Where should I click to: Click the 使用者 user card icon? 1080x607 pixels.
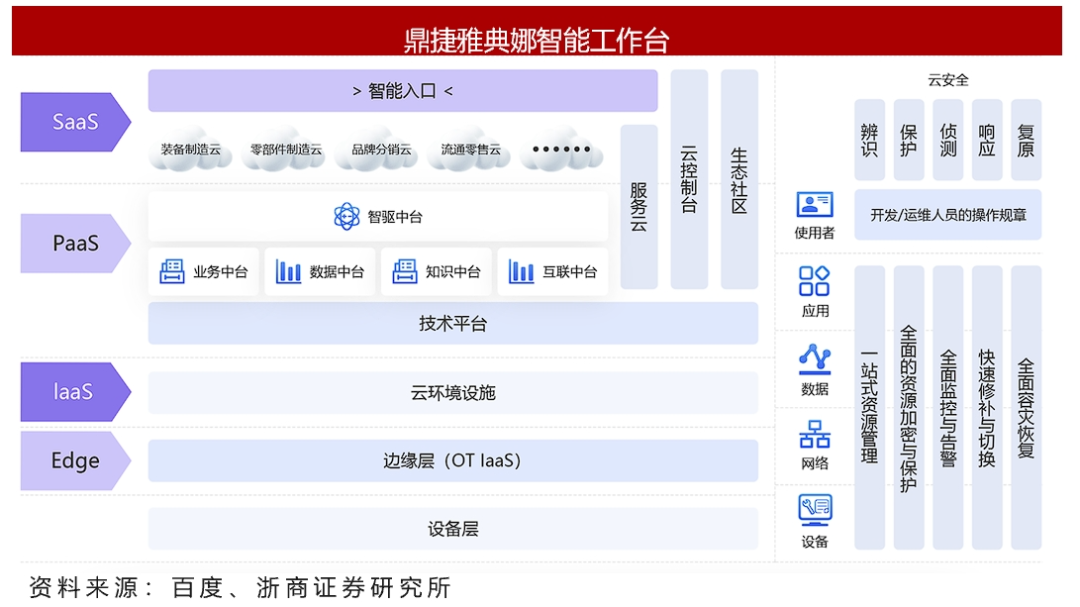815,205
